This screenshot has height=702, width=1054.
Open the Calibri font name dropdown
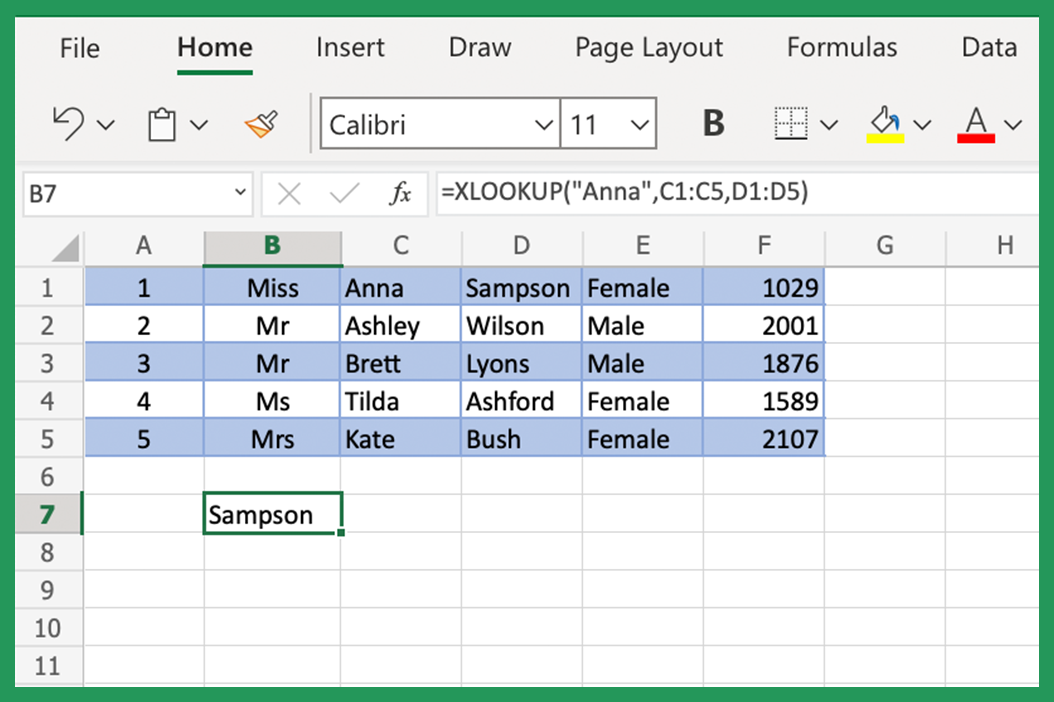(544, 123)
